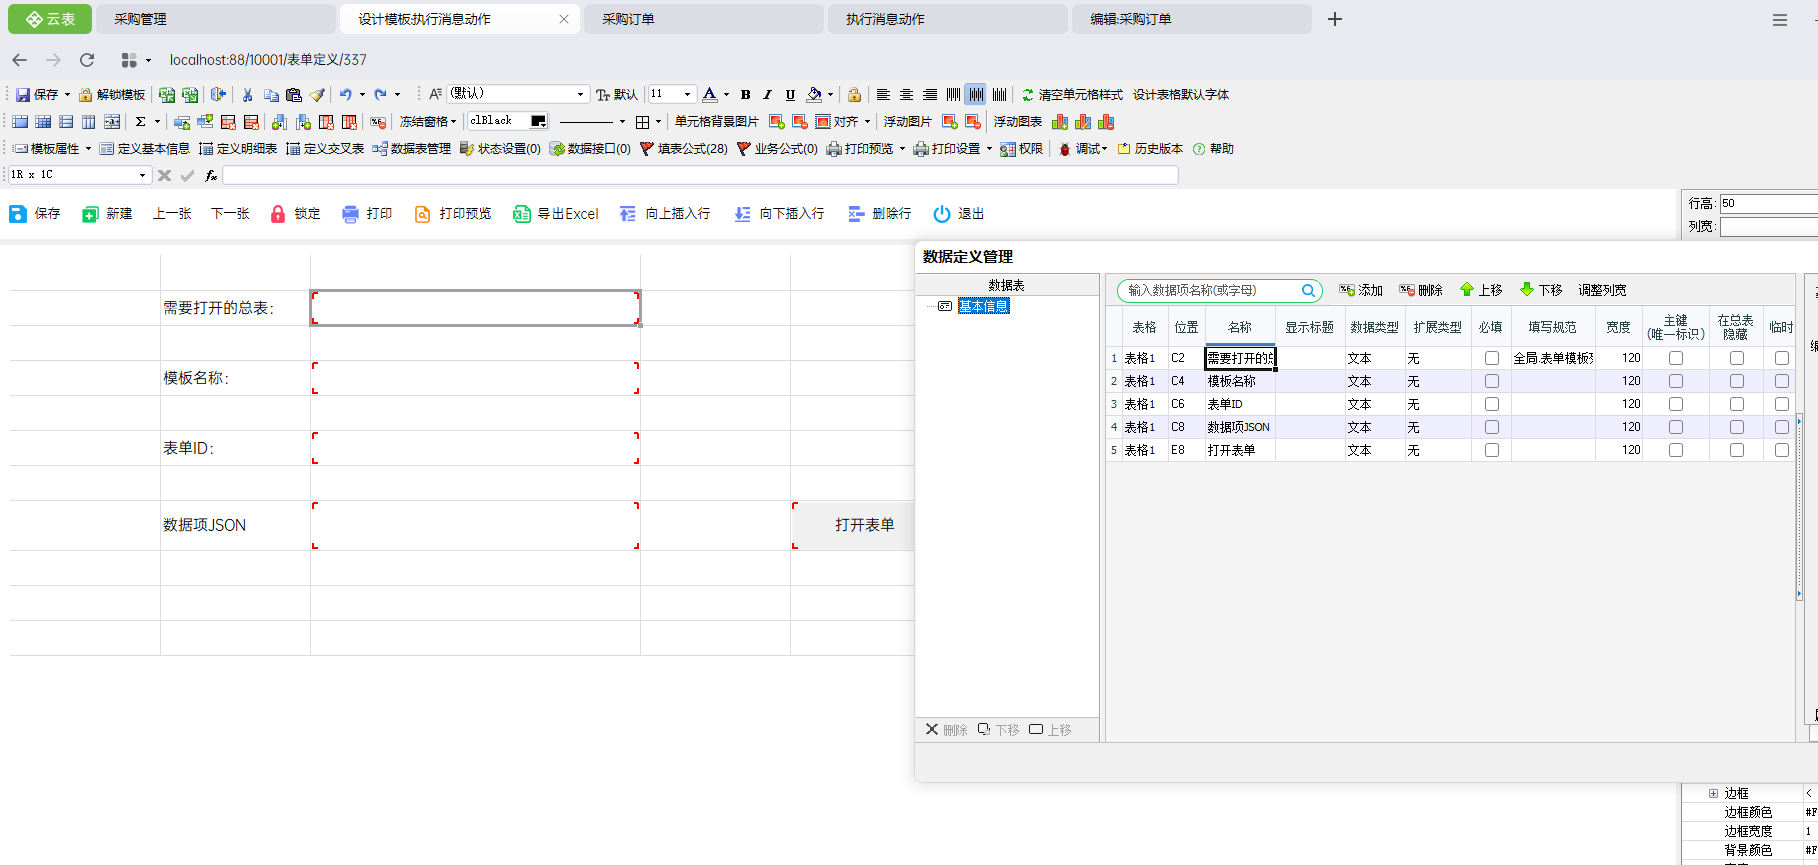1818x865 pixels.
Task: Click the Format painter brush icon
Action: (317, 95)
